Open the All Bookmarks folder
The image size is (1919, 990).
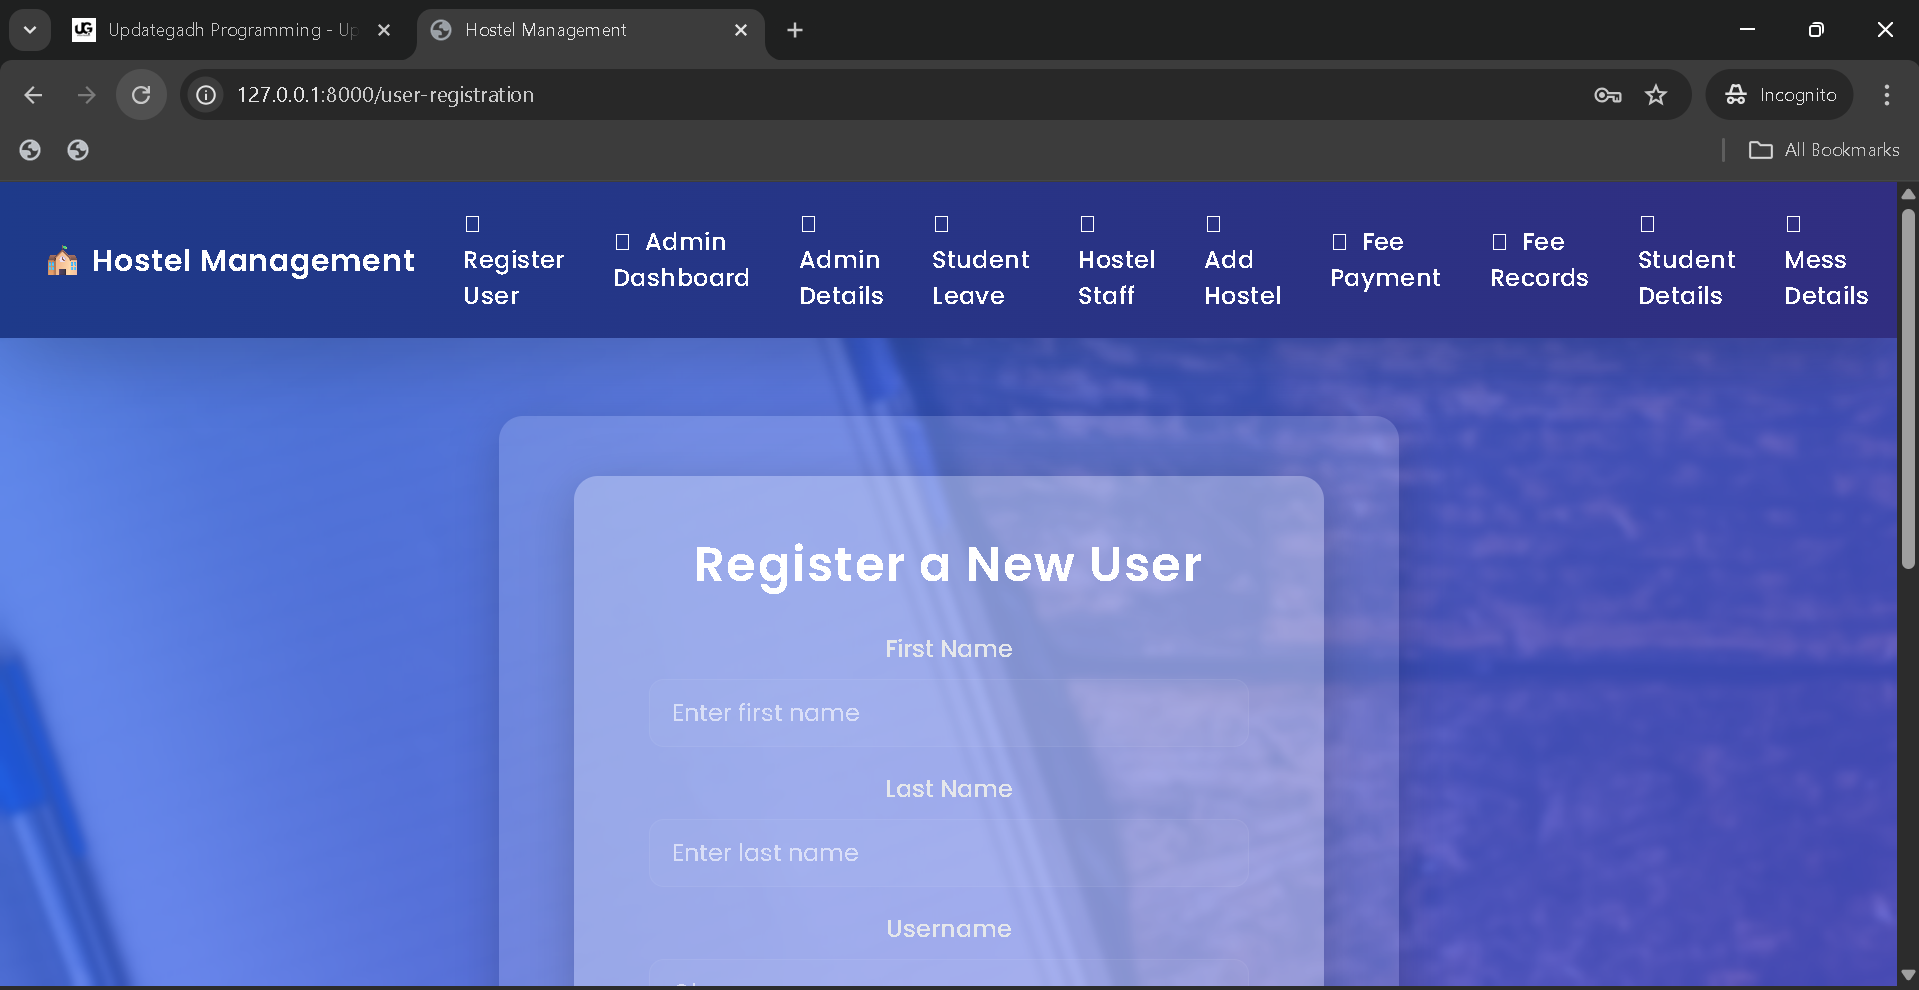point(1824,150)
